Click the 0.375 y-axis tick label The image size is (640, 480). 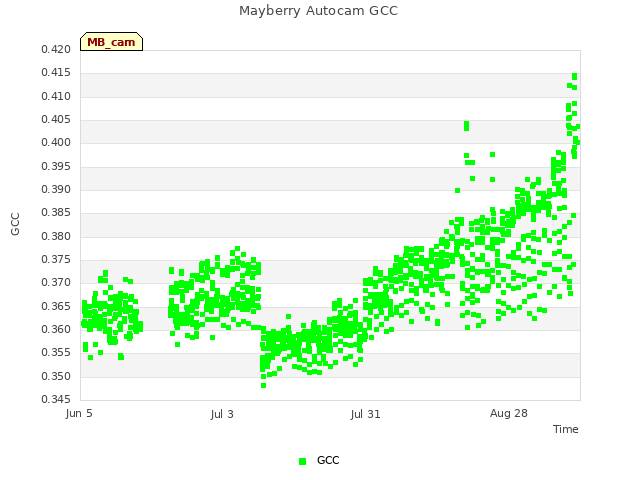[56, 260]
